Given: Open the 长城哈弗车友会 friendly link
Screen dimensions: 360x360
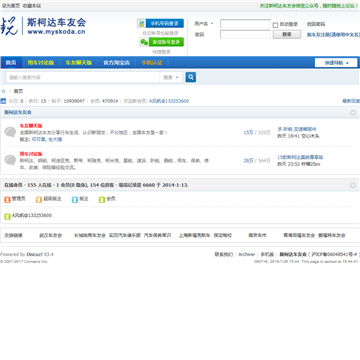Looking at the screenshot, I should tap(90, 235).
